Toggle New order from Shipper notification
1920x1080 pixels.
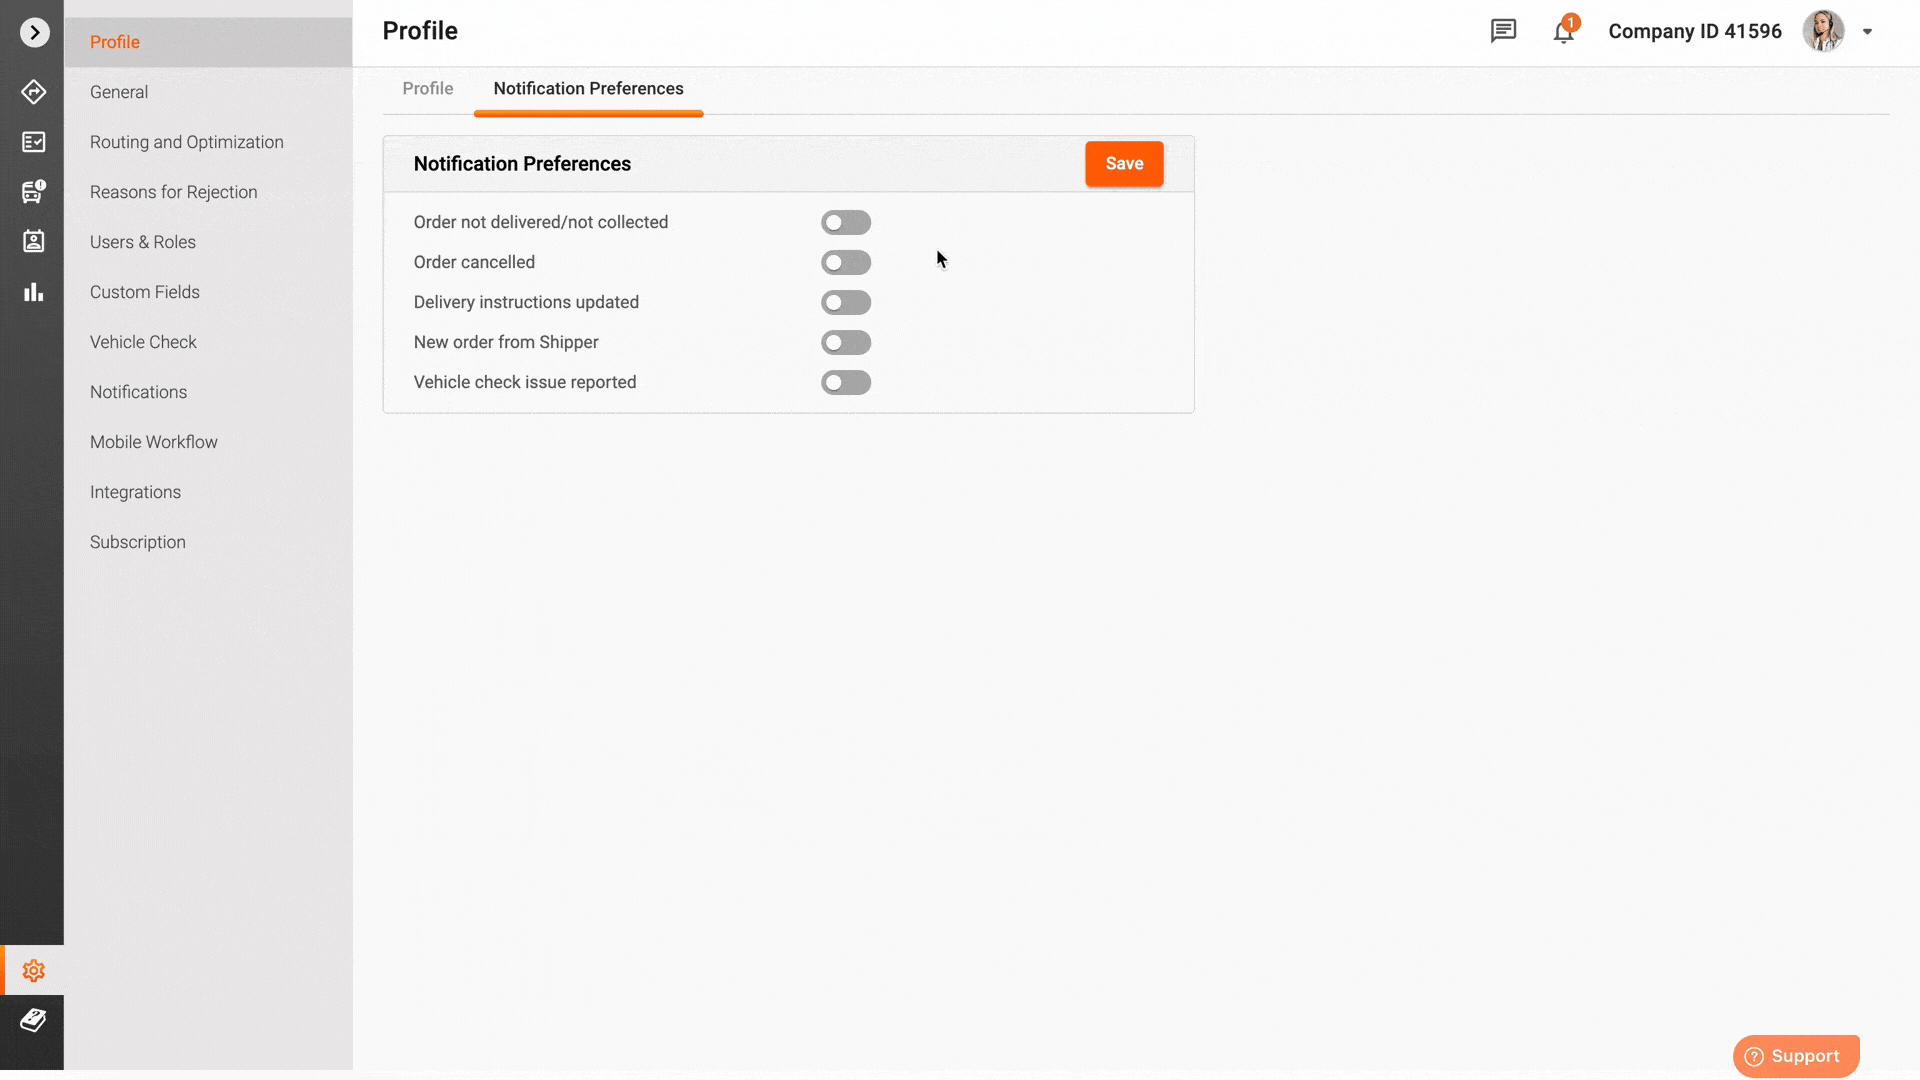[x=846, y=342]
